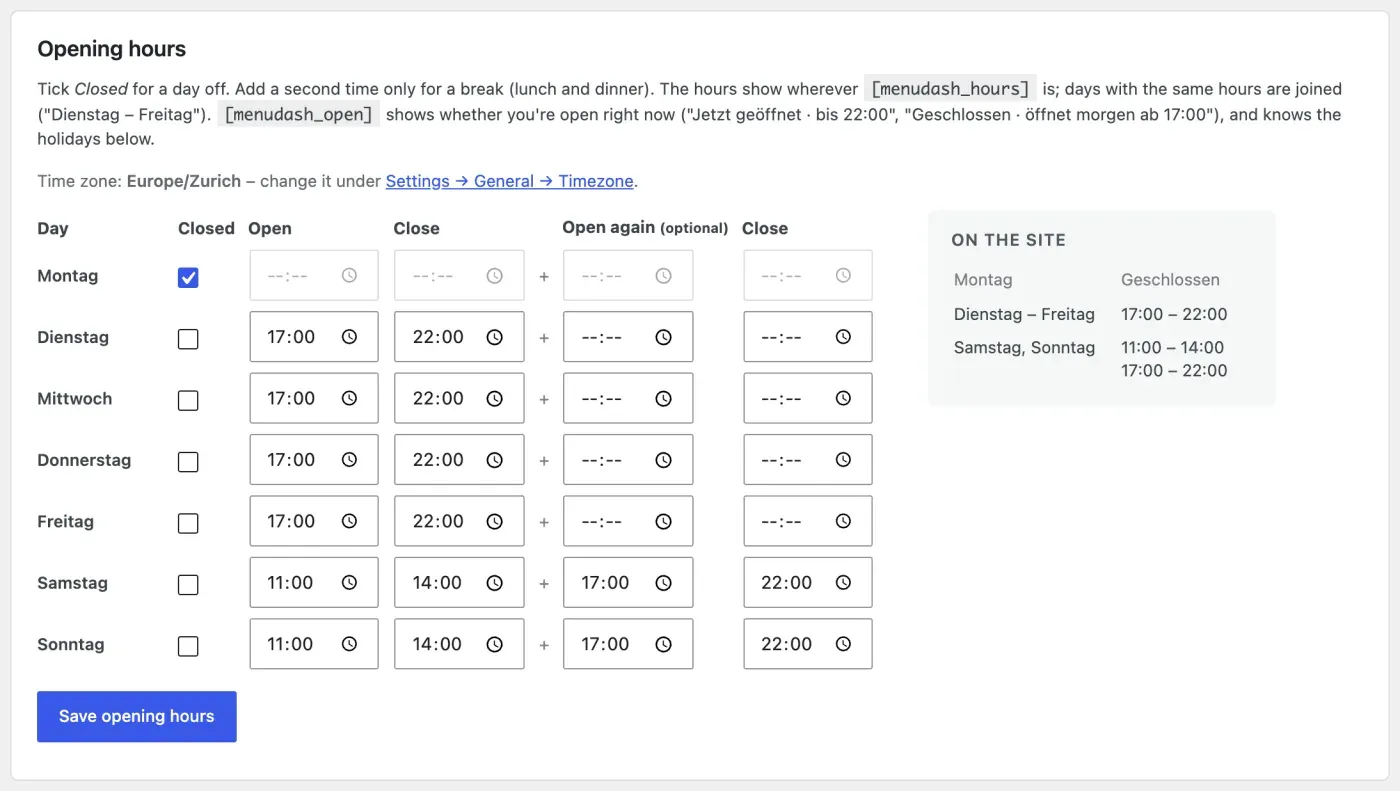
Task: Open the clock picker in Samstag's 22:00 Close field
Action: 843,582
